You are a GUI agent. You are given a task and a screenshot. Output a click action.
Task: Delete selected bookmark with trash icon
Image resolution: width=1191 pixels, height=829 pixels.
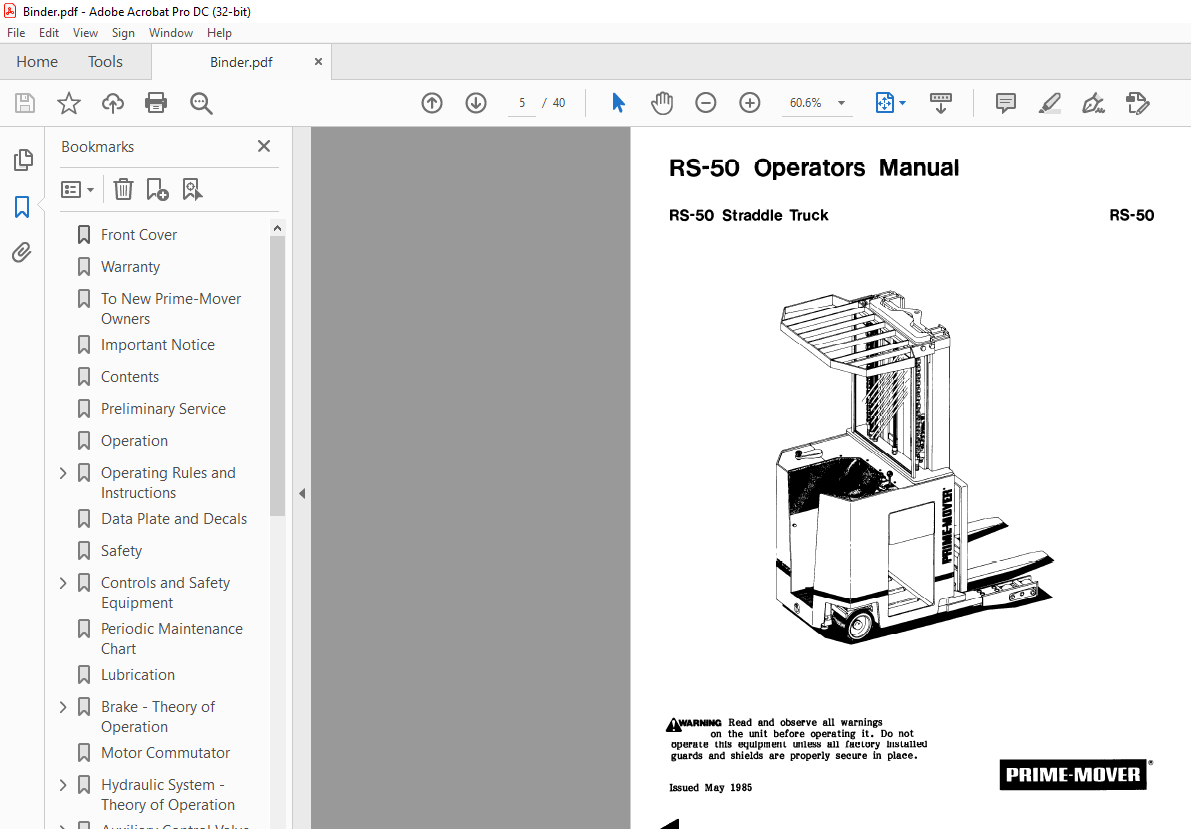[x=123, y=189]
